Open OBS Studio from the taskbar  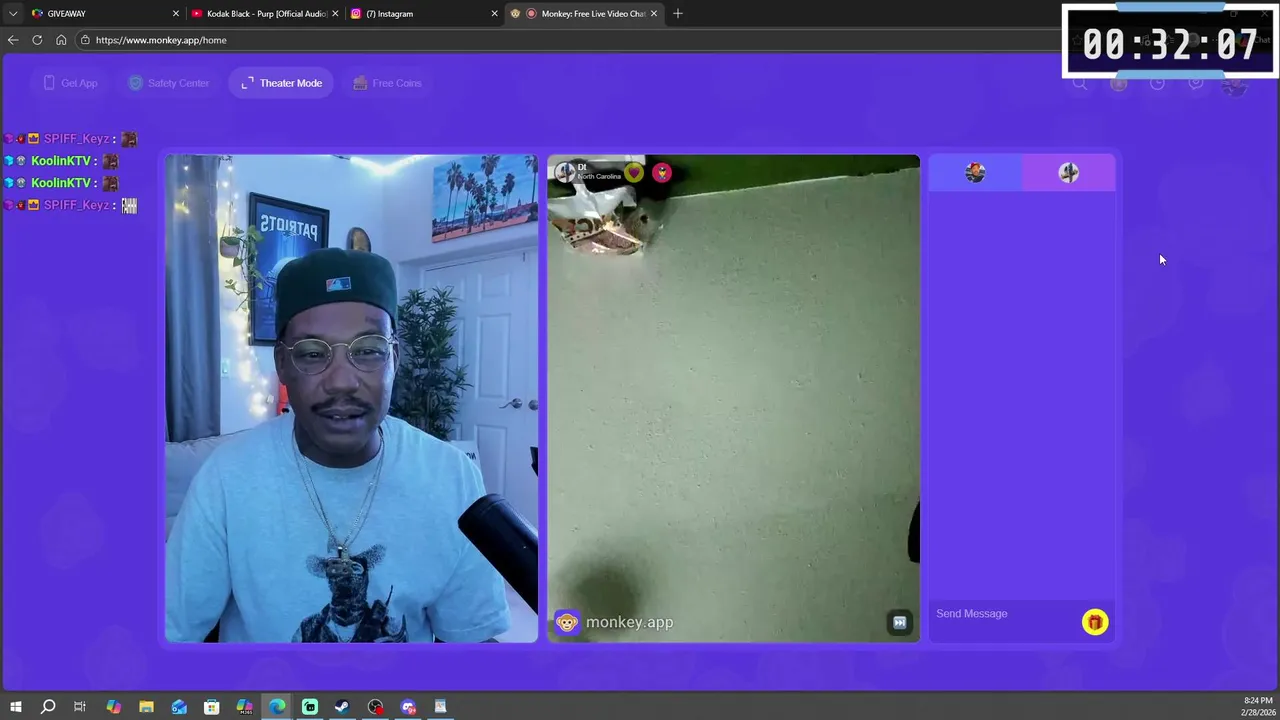point(375,707)
